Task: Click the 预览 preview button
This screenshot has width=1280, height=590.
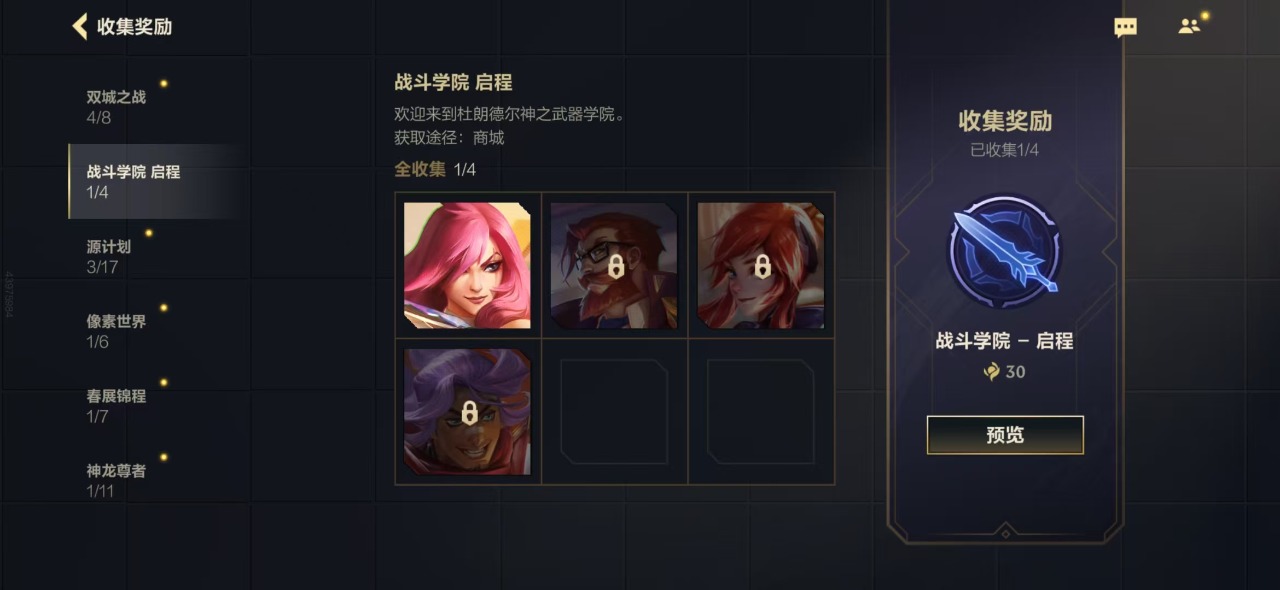Action: tap(1005, 435)
